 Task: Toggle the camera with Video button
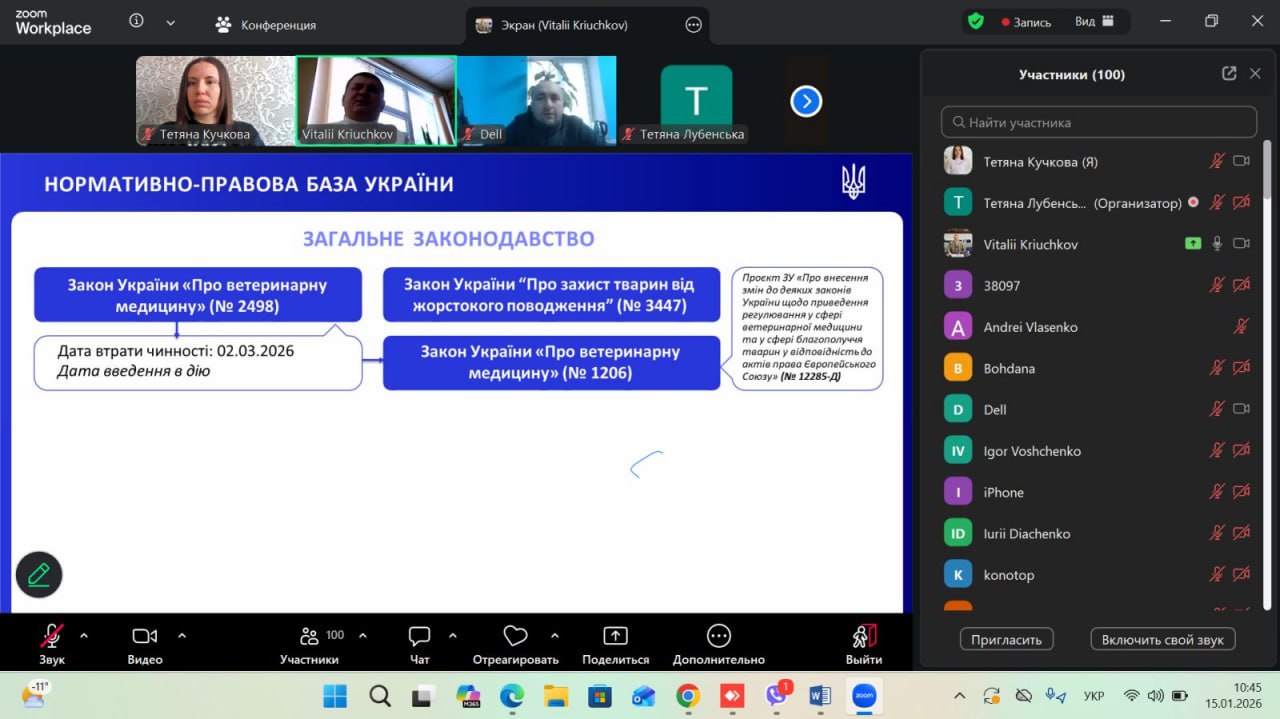click(x=145, y=637)
